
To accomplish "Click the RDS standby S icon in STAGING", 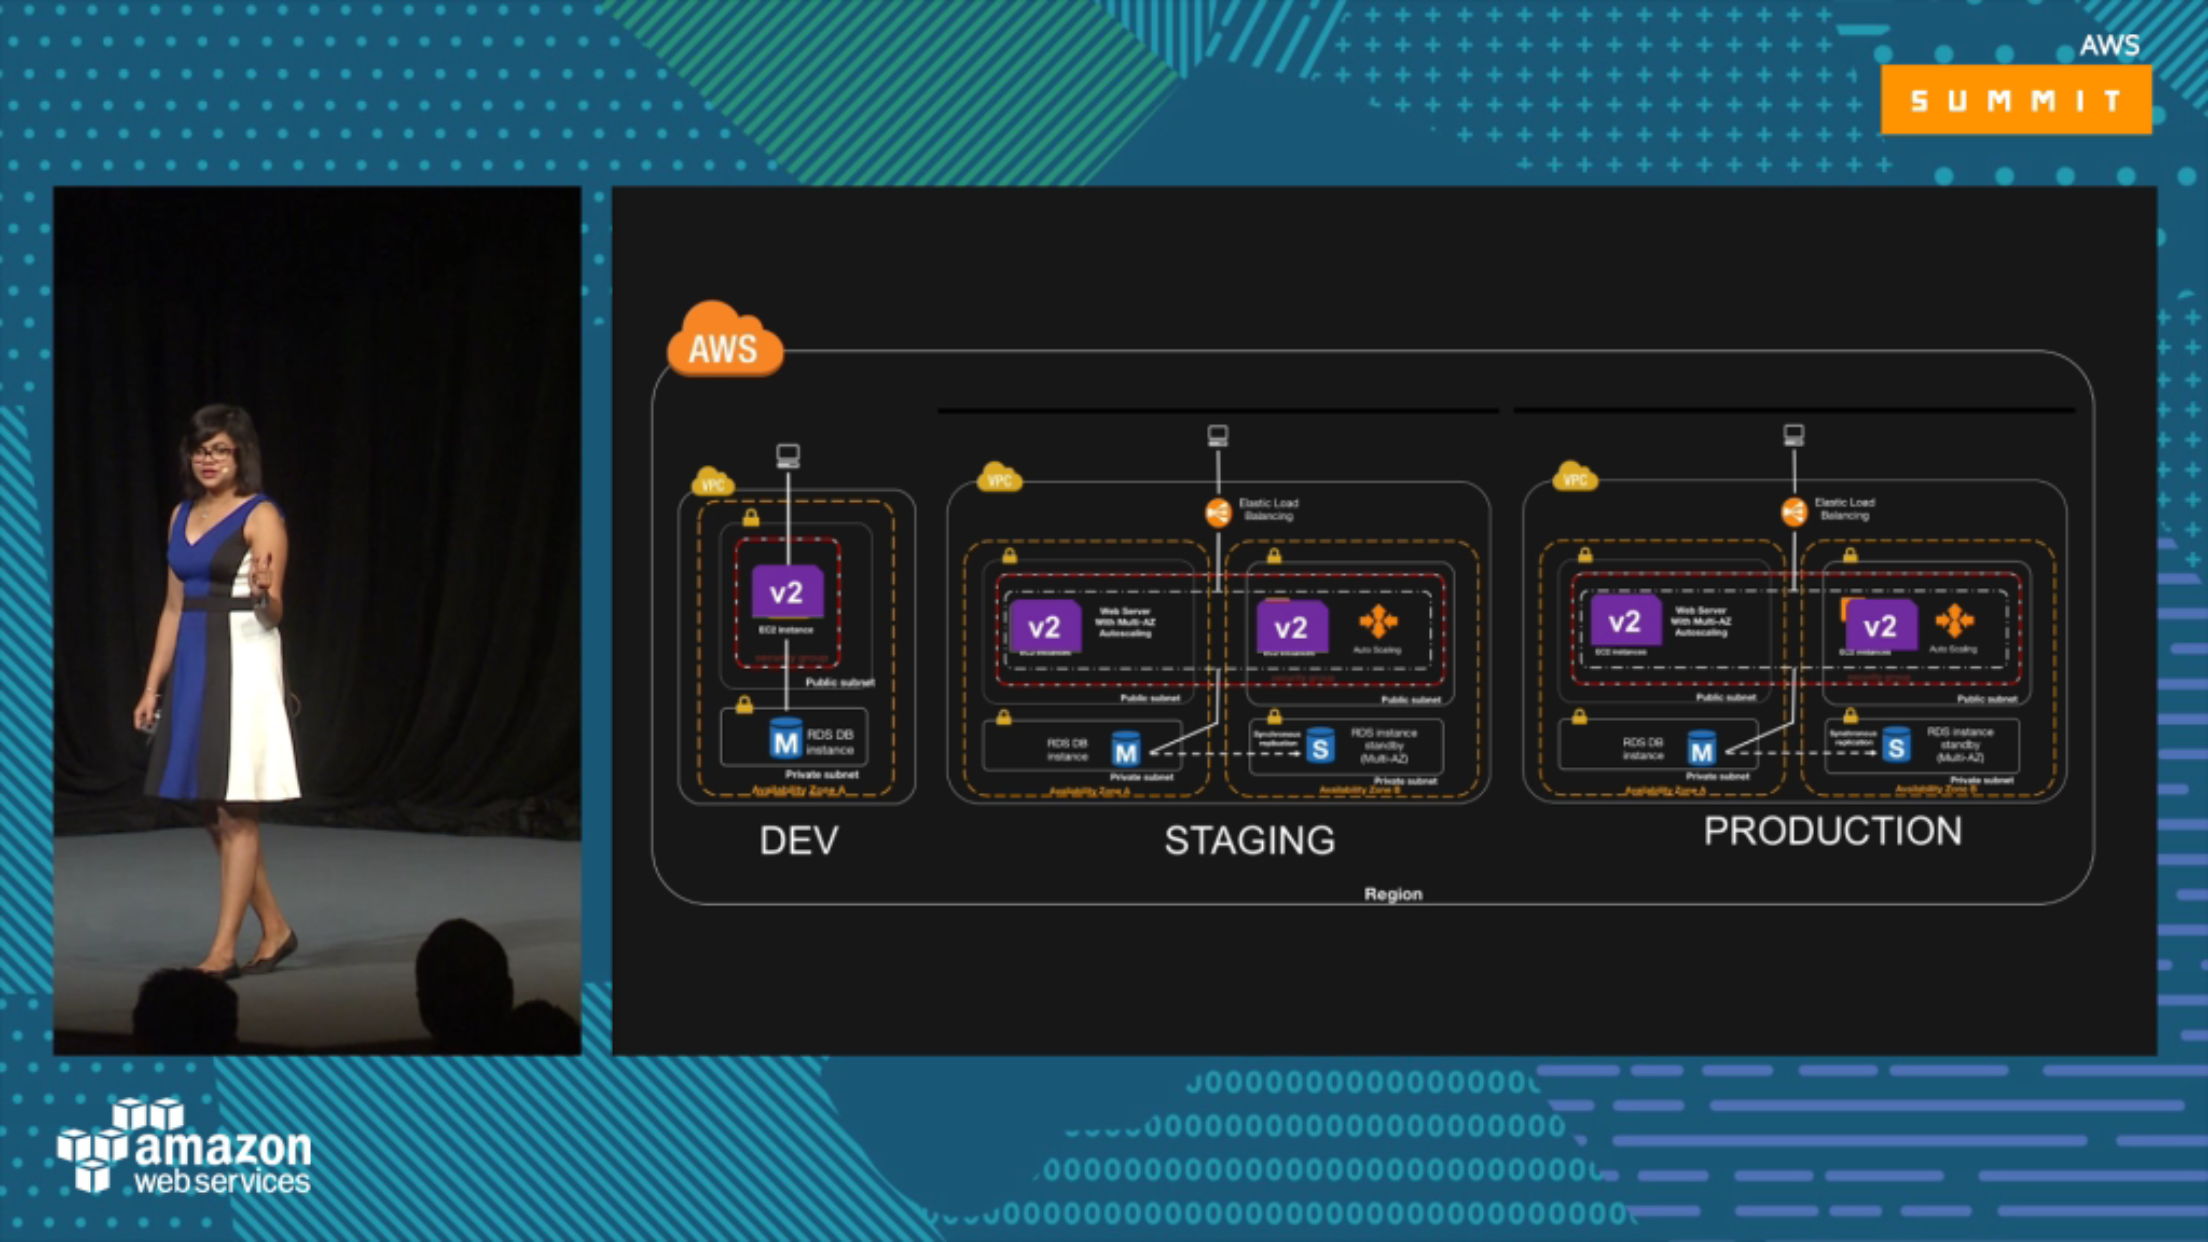I will [x=1320, y=746].
